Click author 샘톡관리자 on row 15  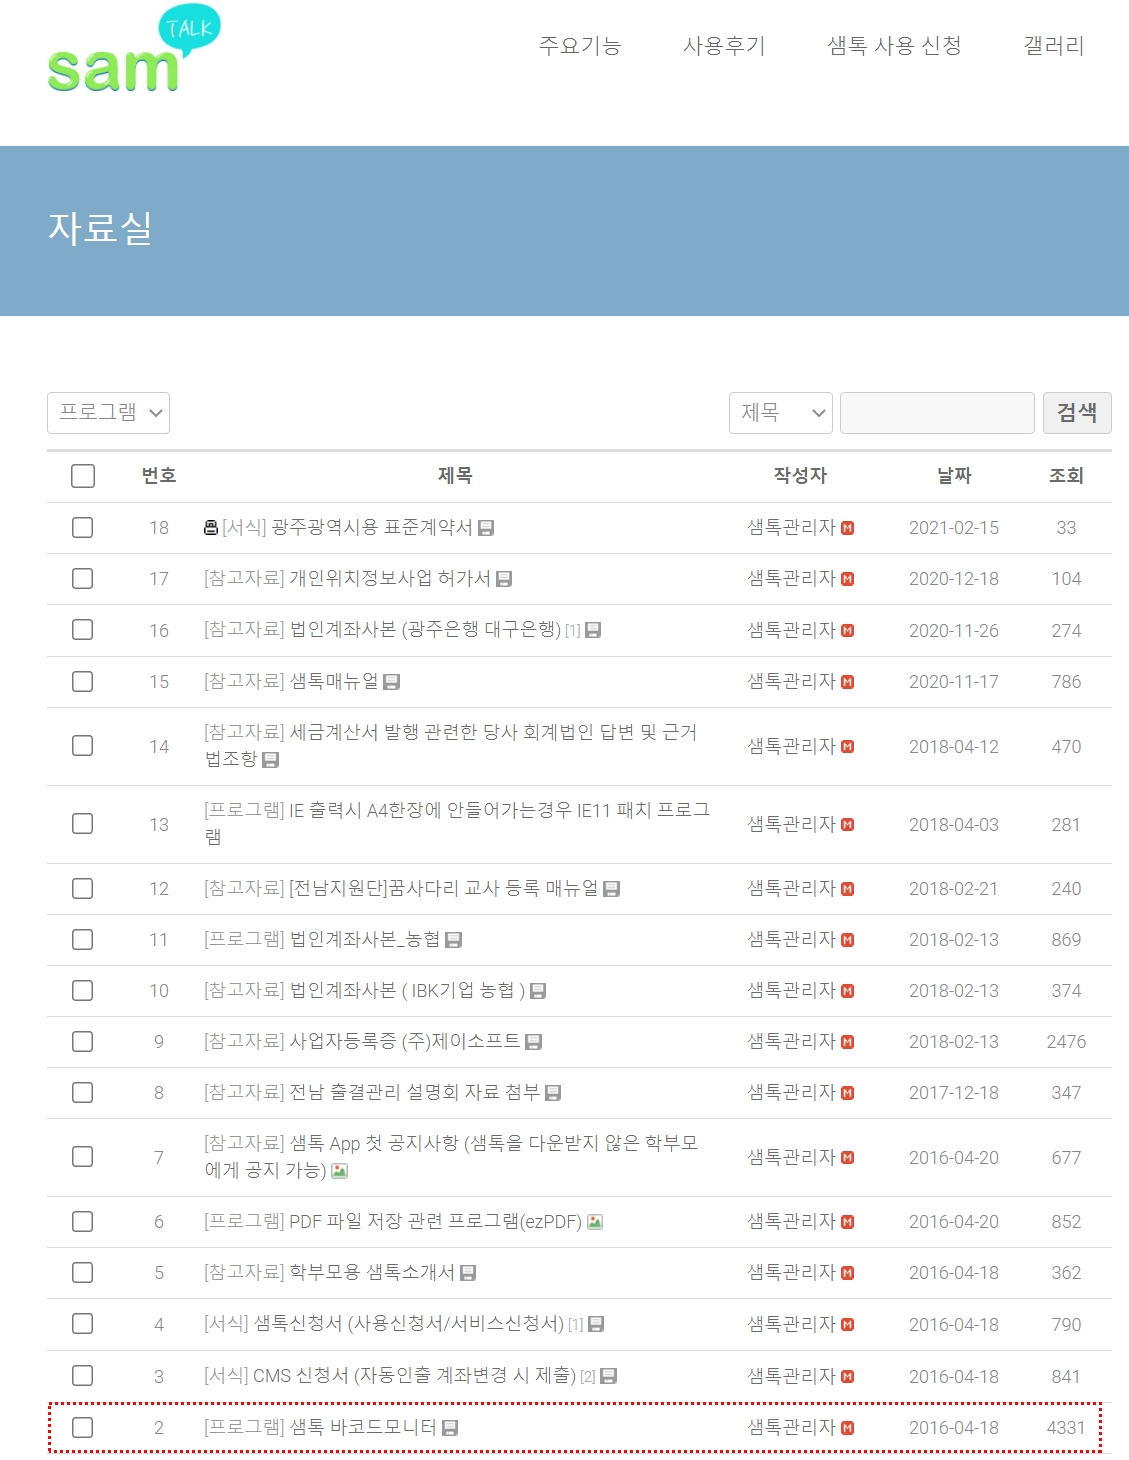click(x=791, y=681)
